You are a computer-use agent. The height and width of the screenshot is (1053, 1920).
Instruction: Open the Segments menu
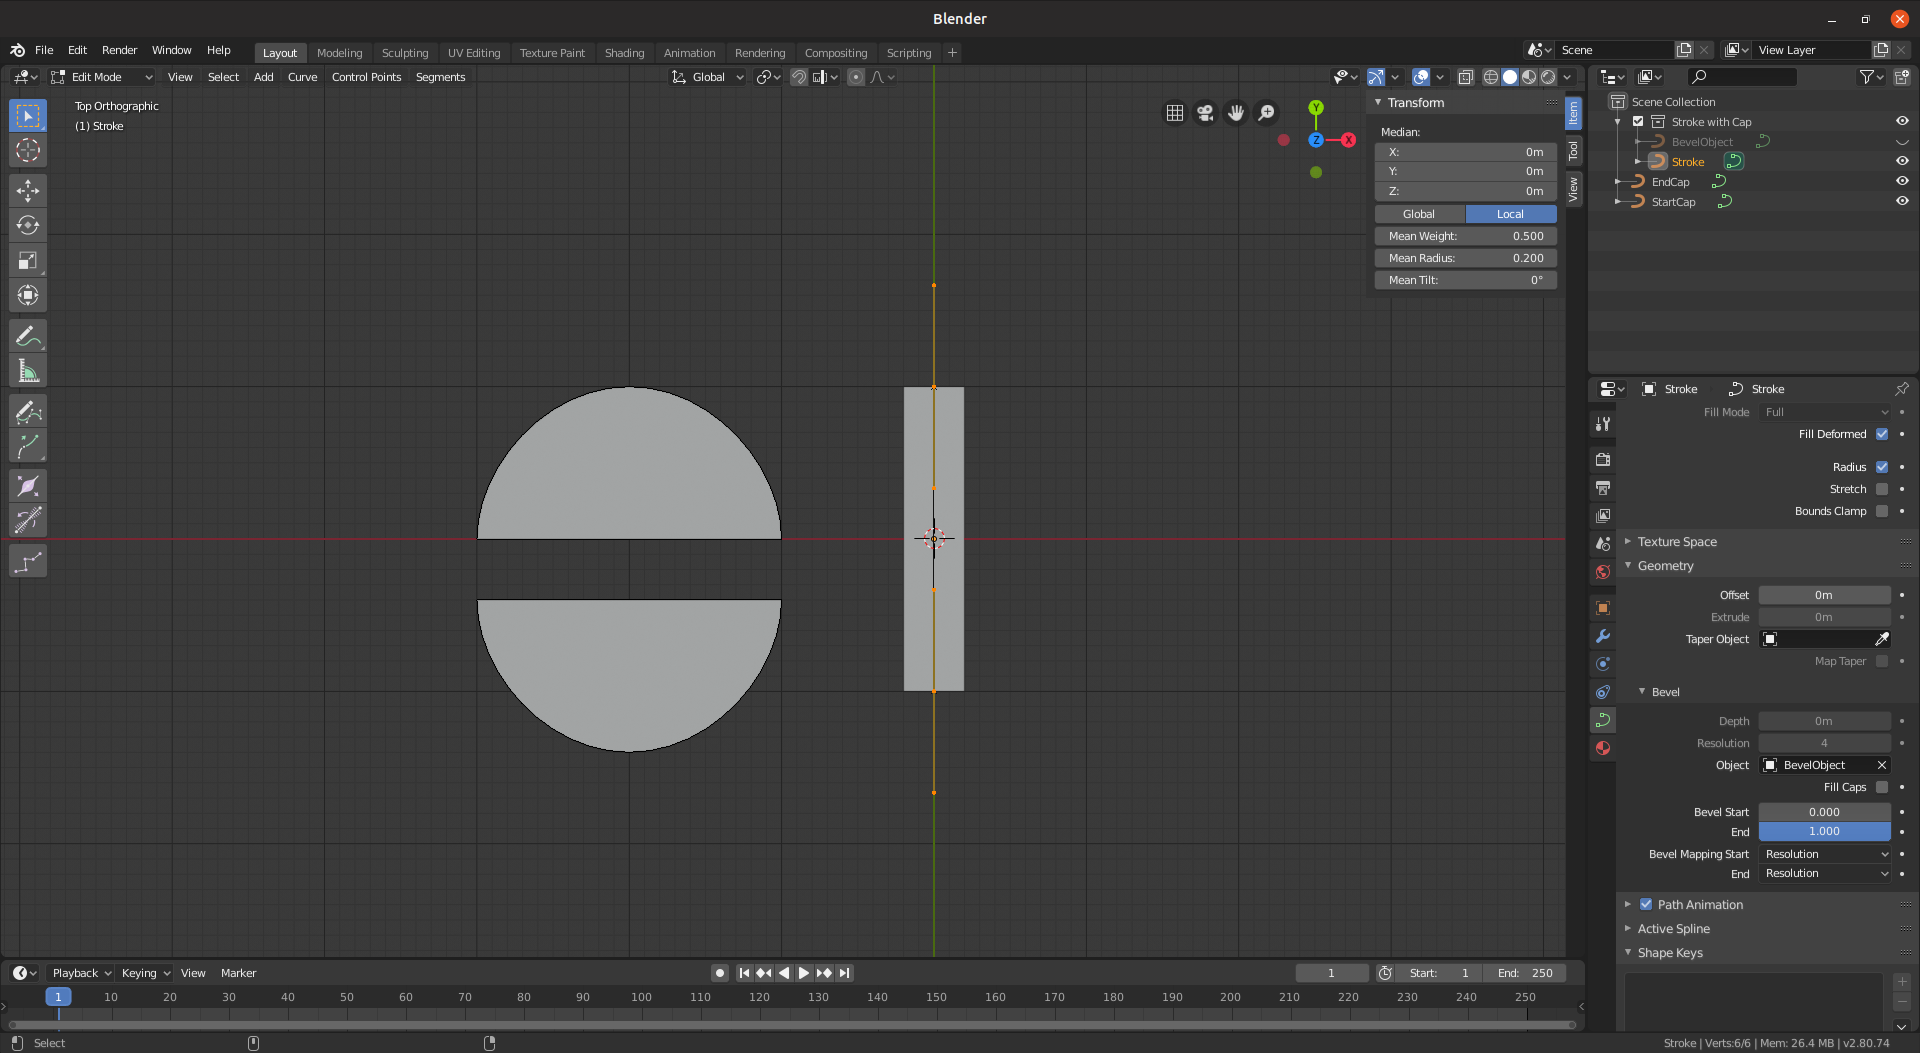(440, 77)
